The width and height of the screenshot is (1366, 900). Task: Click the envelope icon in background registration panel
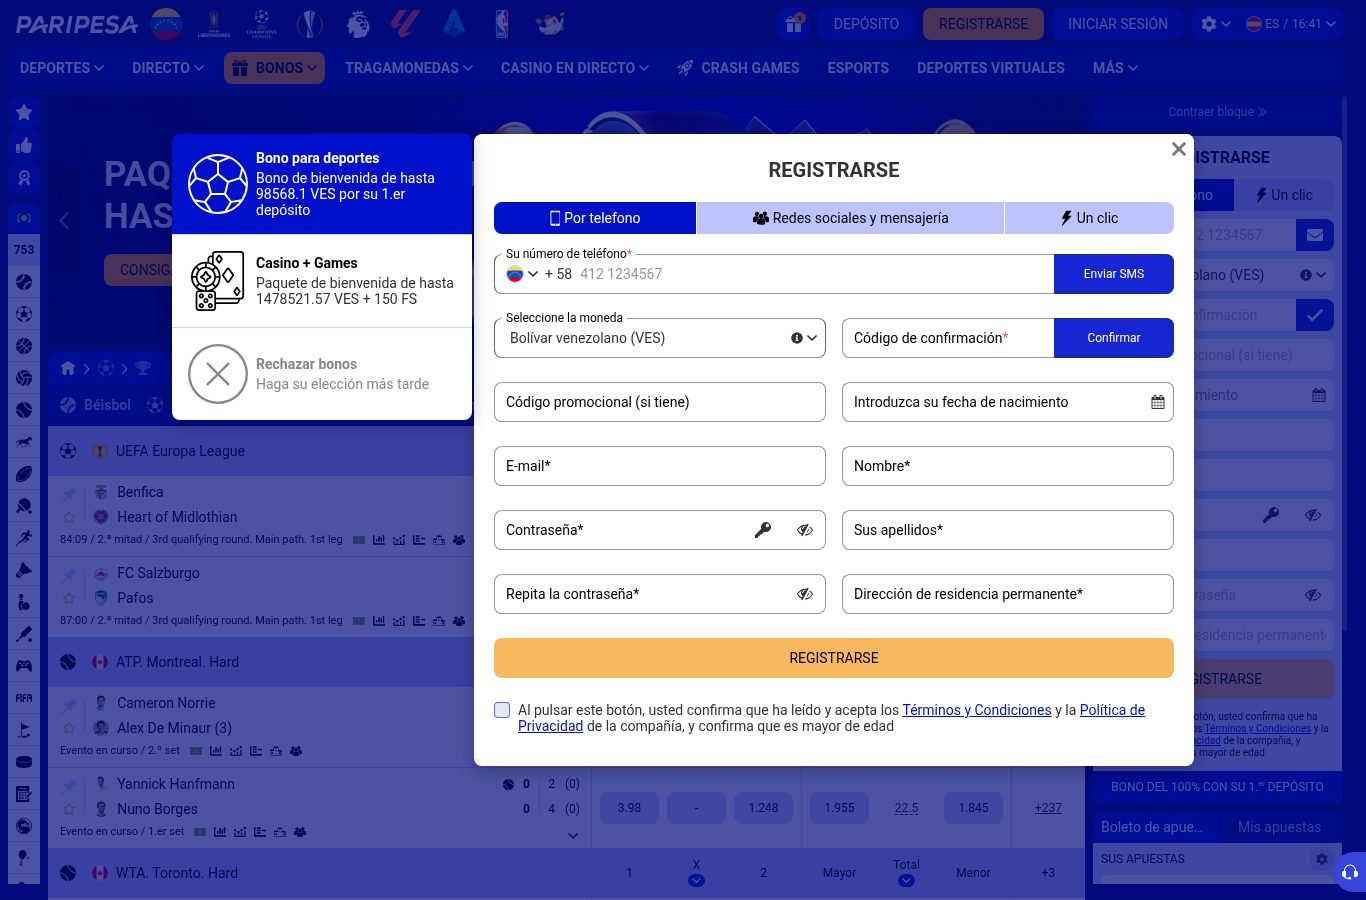pos(1315,235)
